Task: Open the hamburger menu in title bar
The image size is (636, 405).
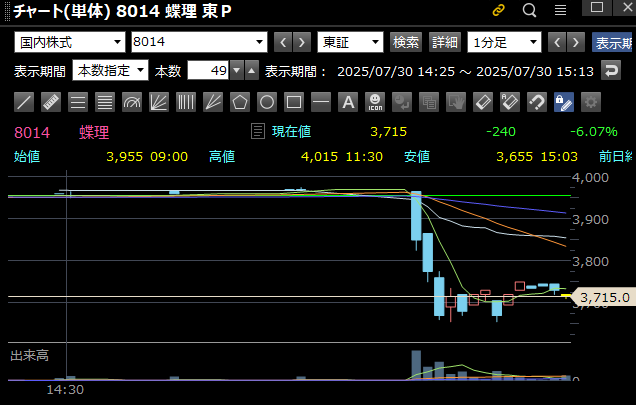Action: click(x=561, y=10)
